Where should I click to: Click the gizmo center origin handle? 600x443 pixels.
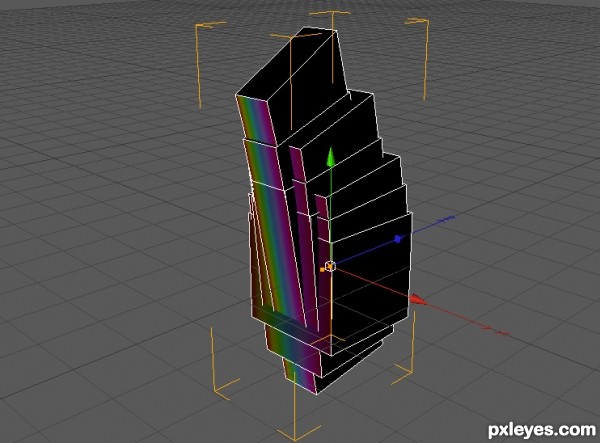point(330,266)
